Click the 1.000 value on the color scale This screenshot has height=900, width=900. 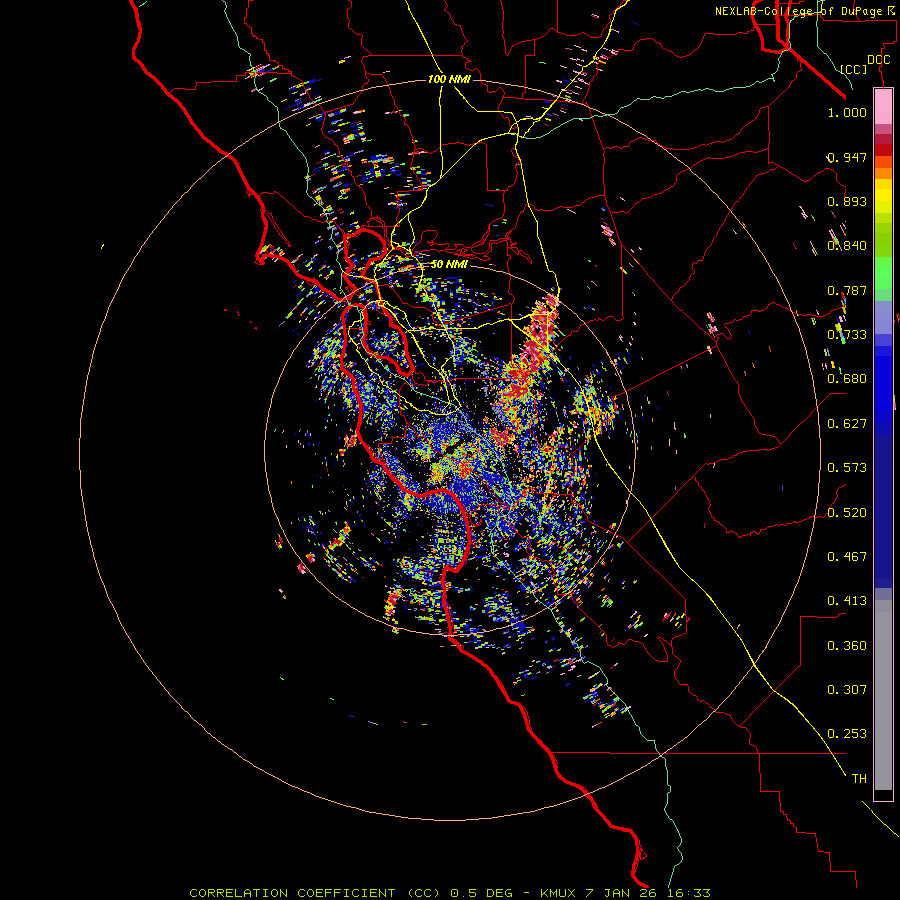(847, 112)
